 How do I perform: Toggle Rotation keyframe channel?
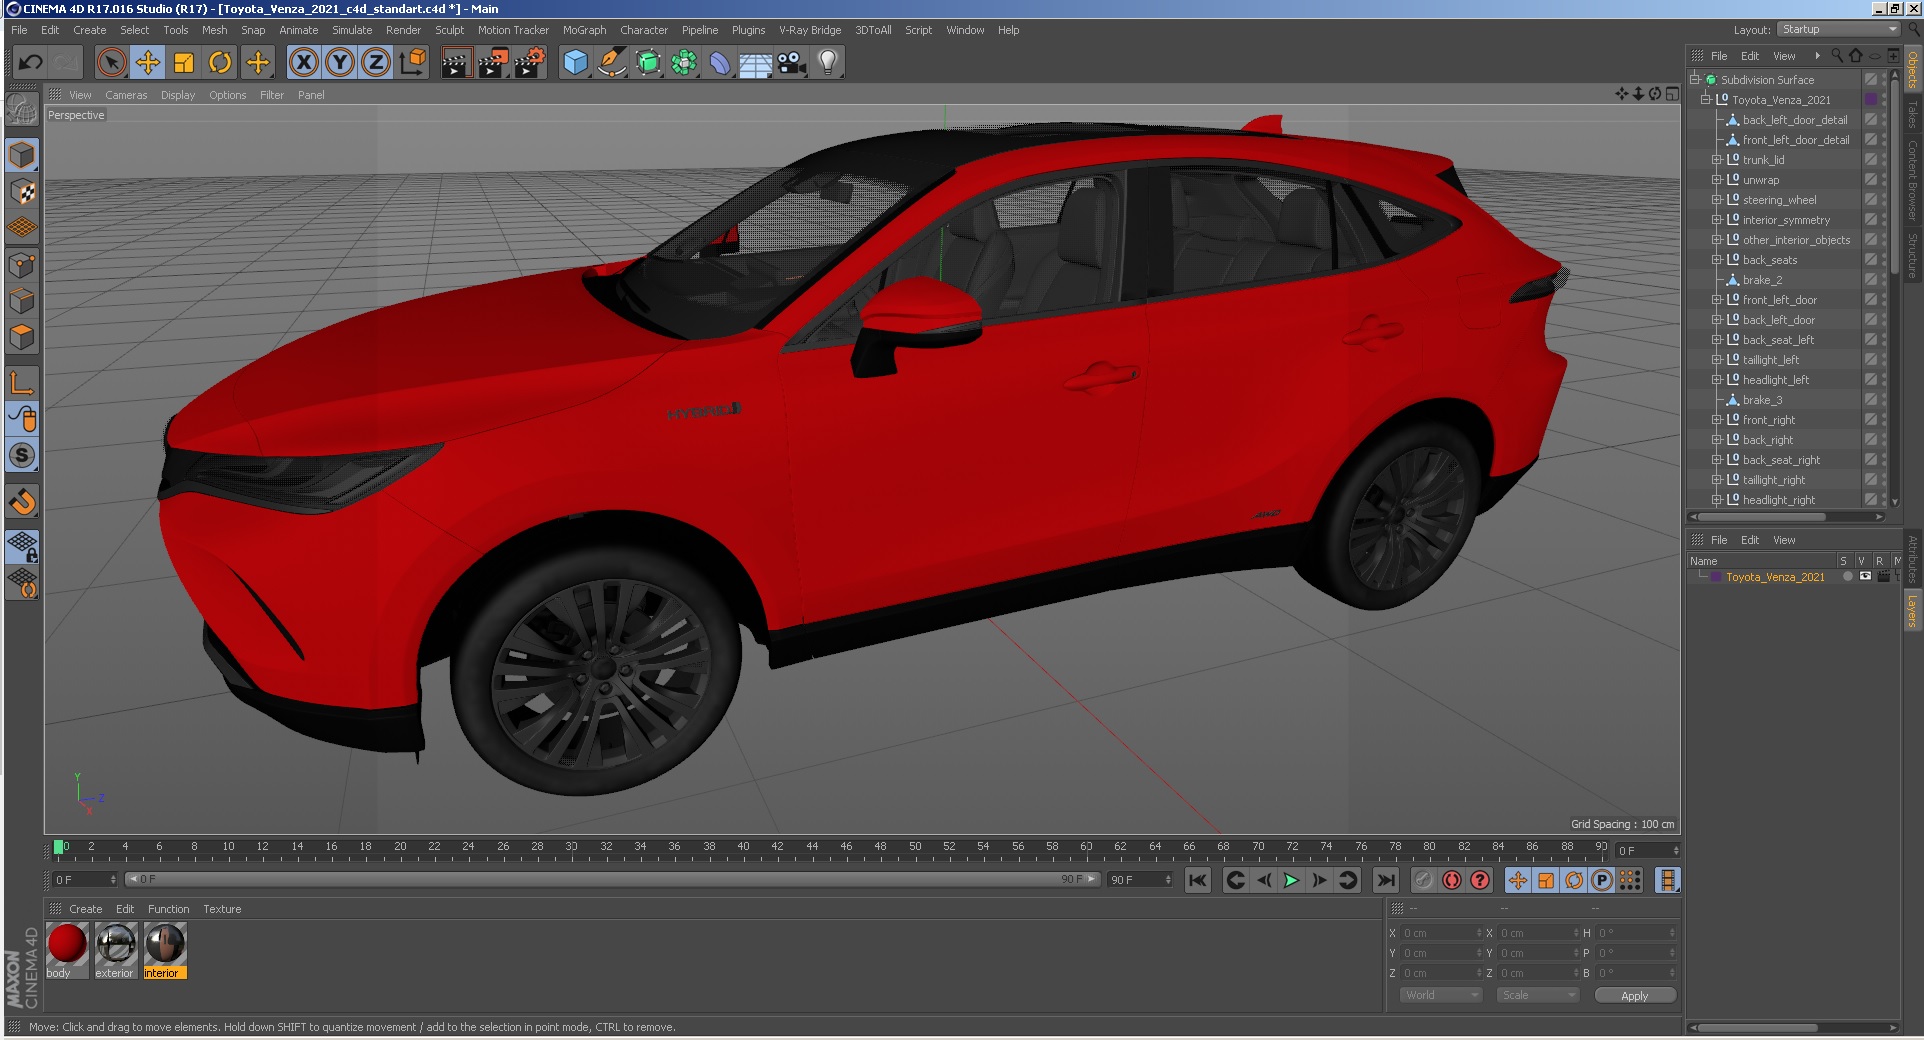pos(1574,880)
